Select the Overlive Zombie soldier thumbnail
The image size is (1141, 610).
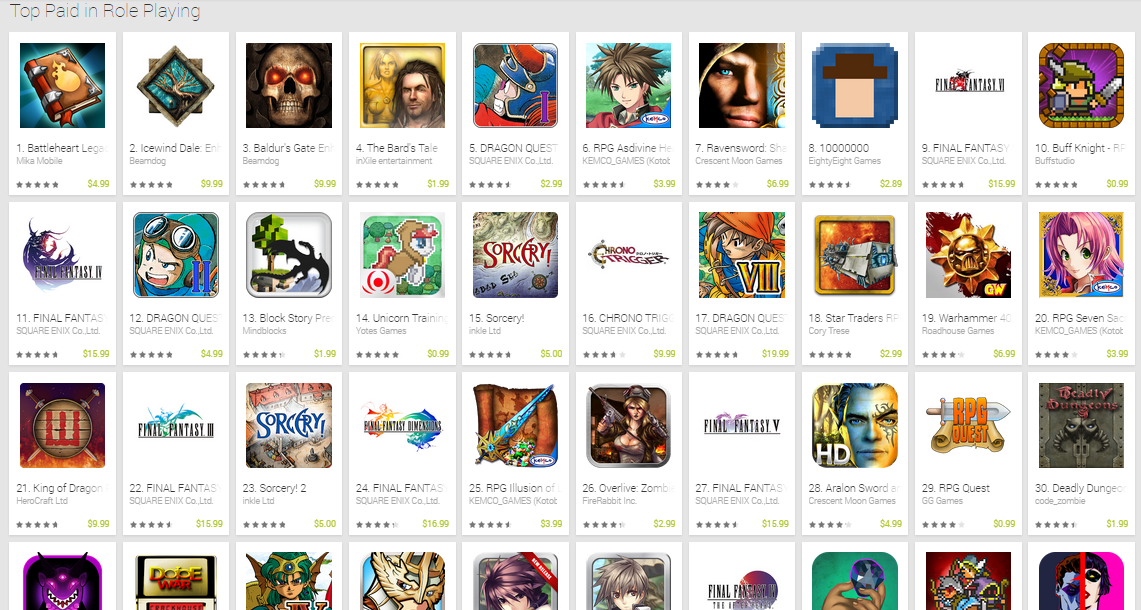tap(628, 425)
